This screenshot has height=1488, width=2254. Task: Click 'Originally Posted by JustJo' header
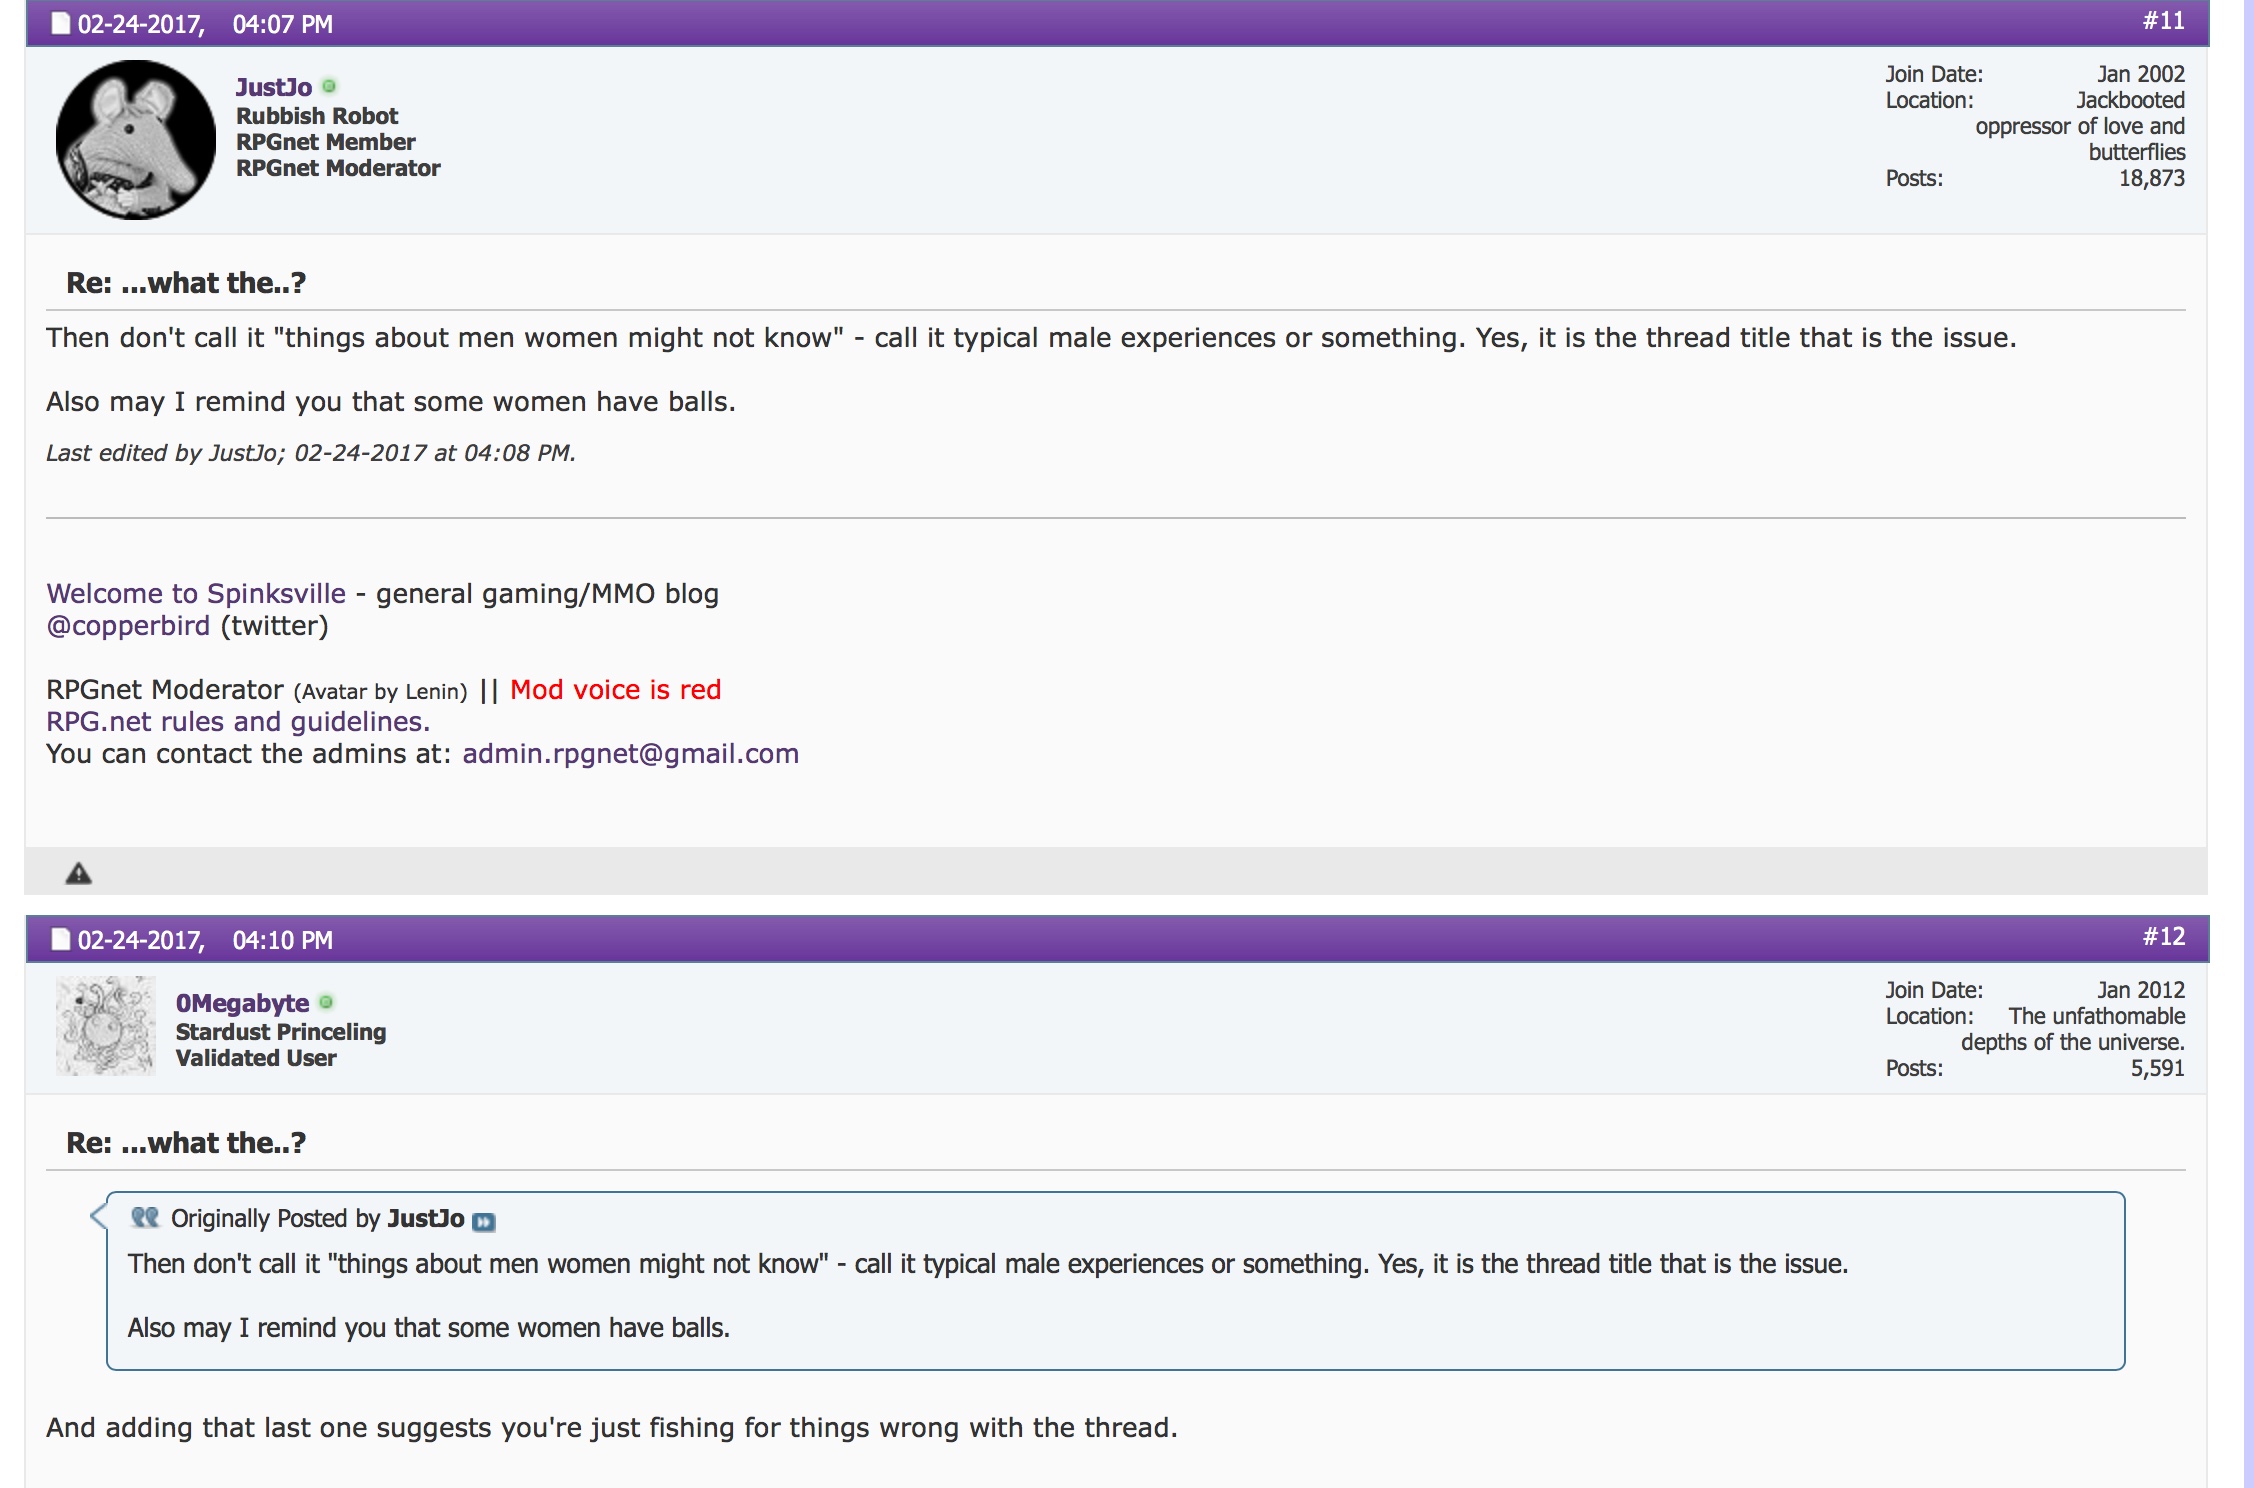tap(317, 1219)
